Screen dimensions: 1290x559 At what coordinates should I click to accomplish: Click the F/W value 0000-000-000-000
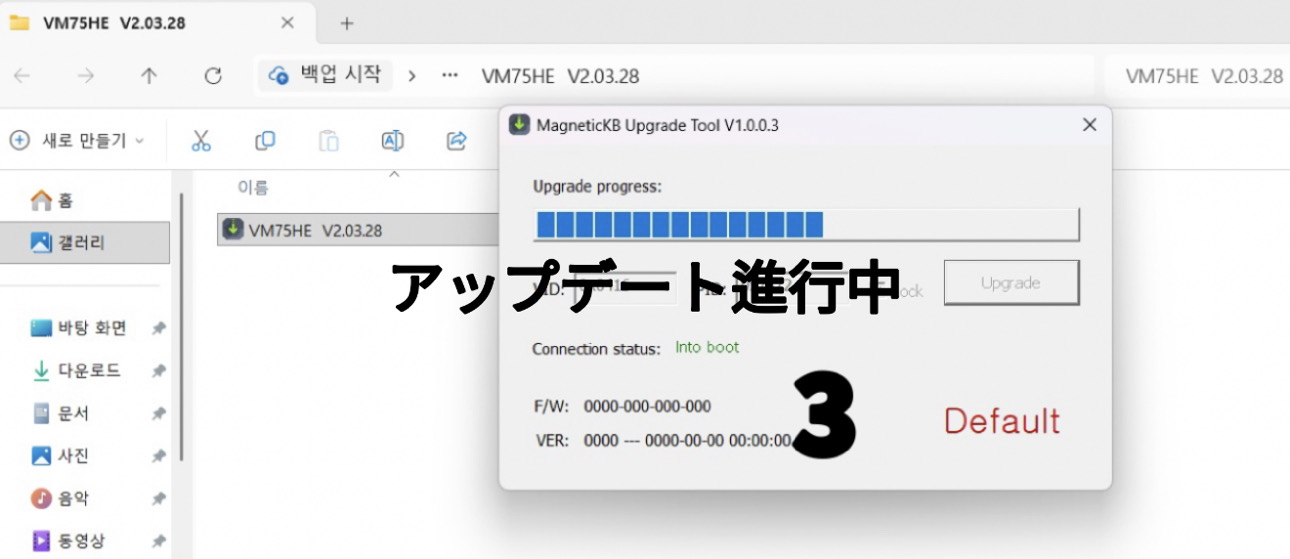pyautogui.click(x=647, y=406)
